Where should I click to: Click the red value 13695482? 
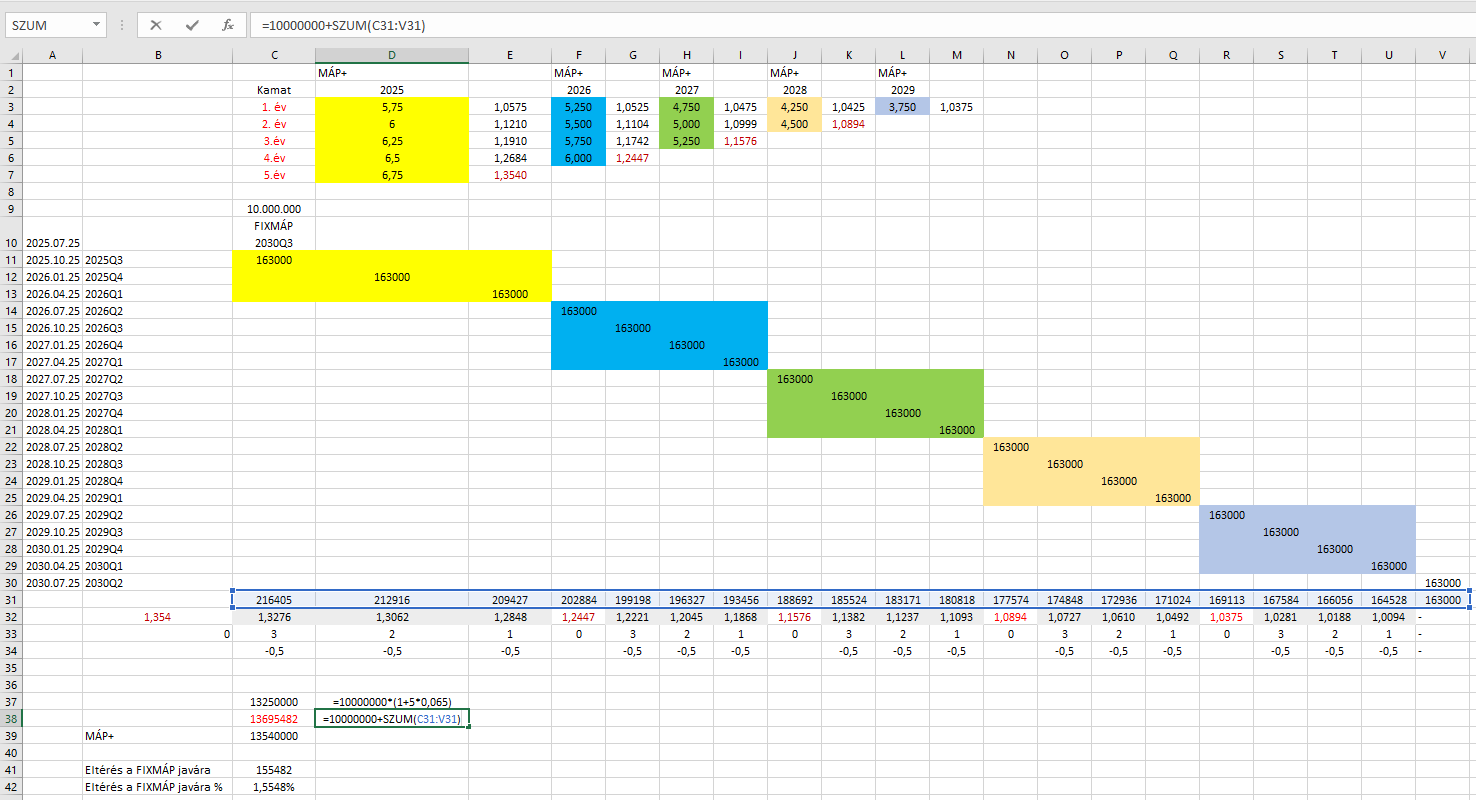click(x=273, y=719)
